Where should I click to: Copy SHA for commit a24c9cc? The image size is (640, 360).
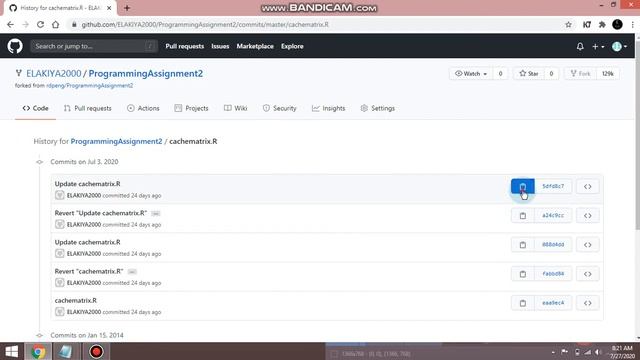pos(522,216)
